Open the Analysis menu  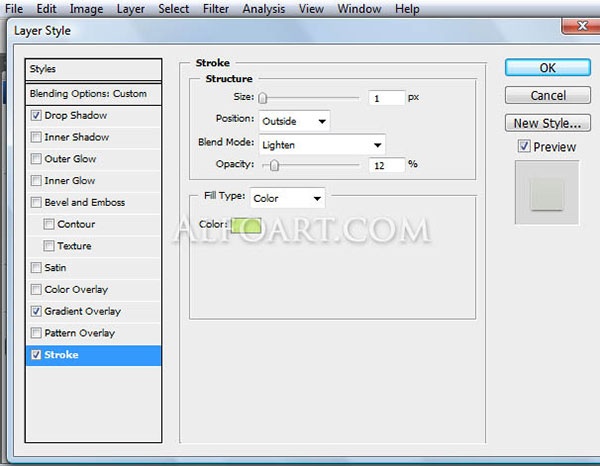[264, 8]
